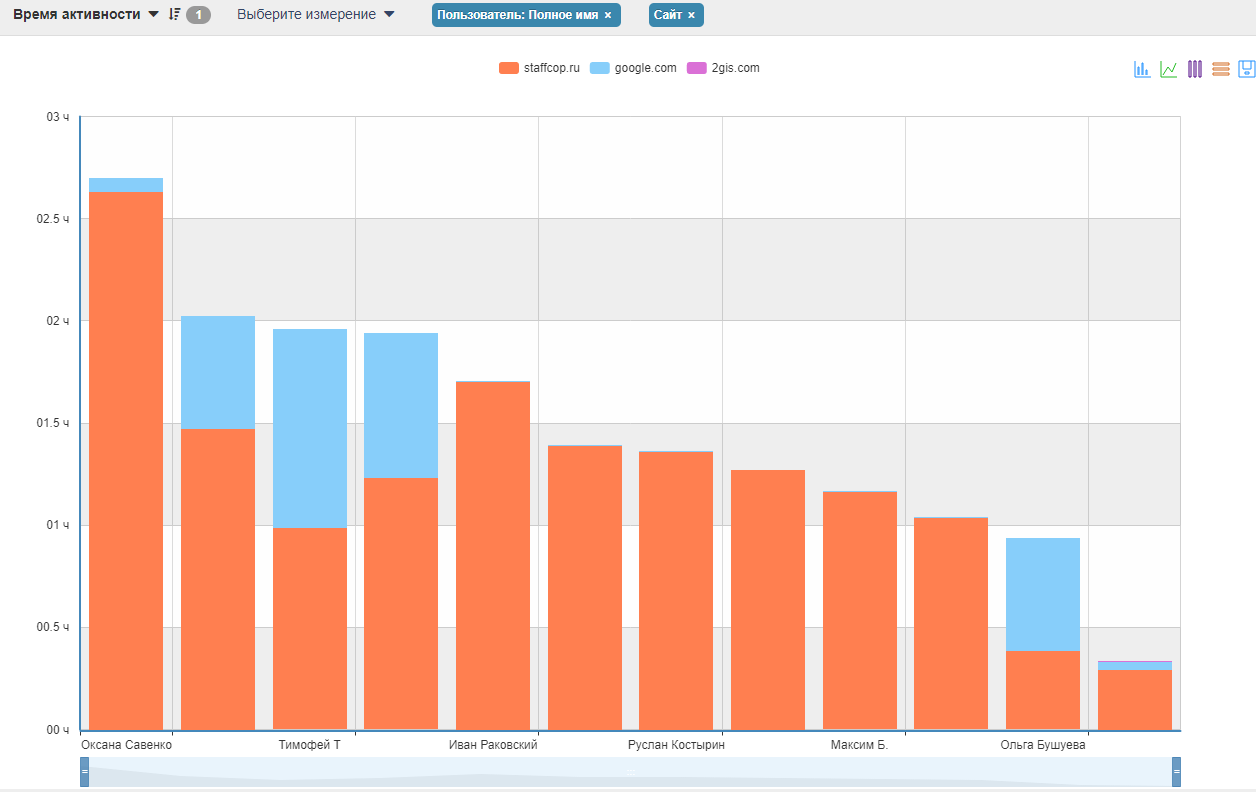The width and height of the screenshot is (1256, 792).
Task: Click the sort count badge '1'
Action: pyautogui.click(x=198, y=15)
